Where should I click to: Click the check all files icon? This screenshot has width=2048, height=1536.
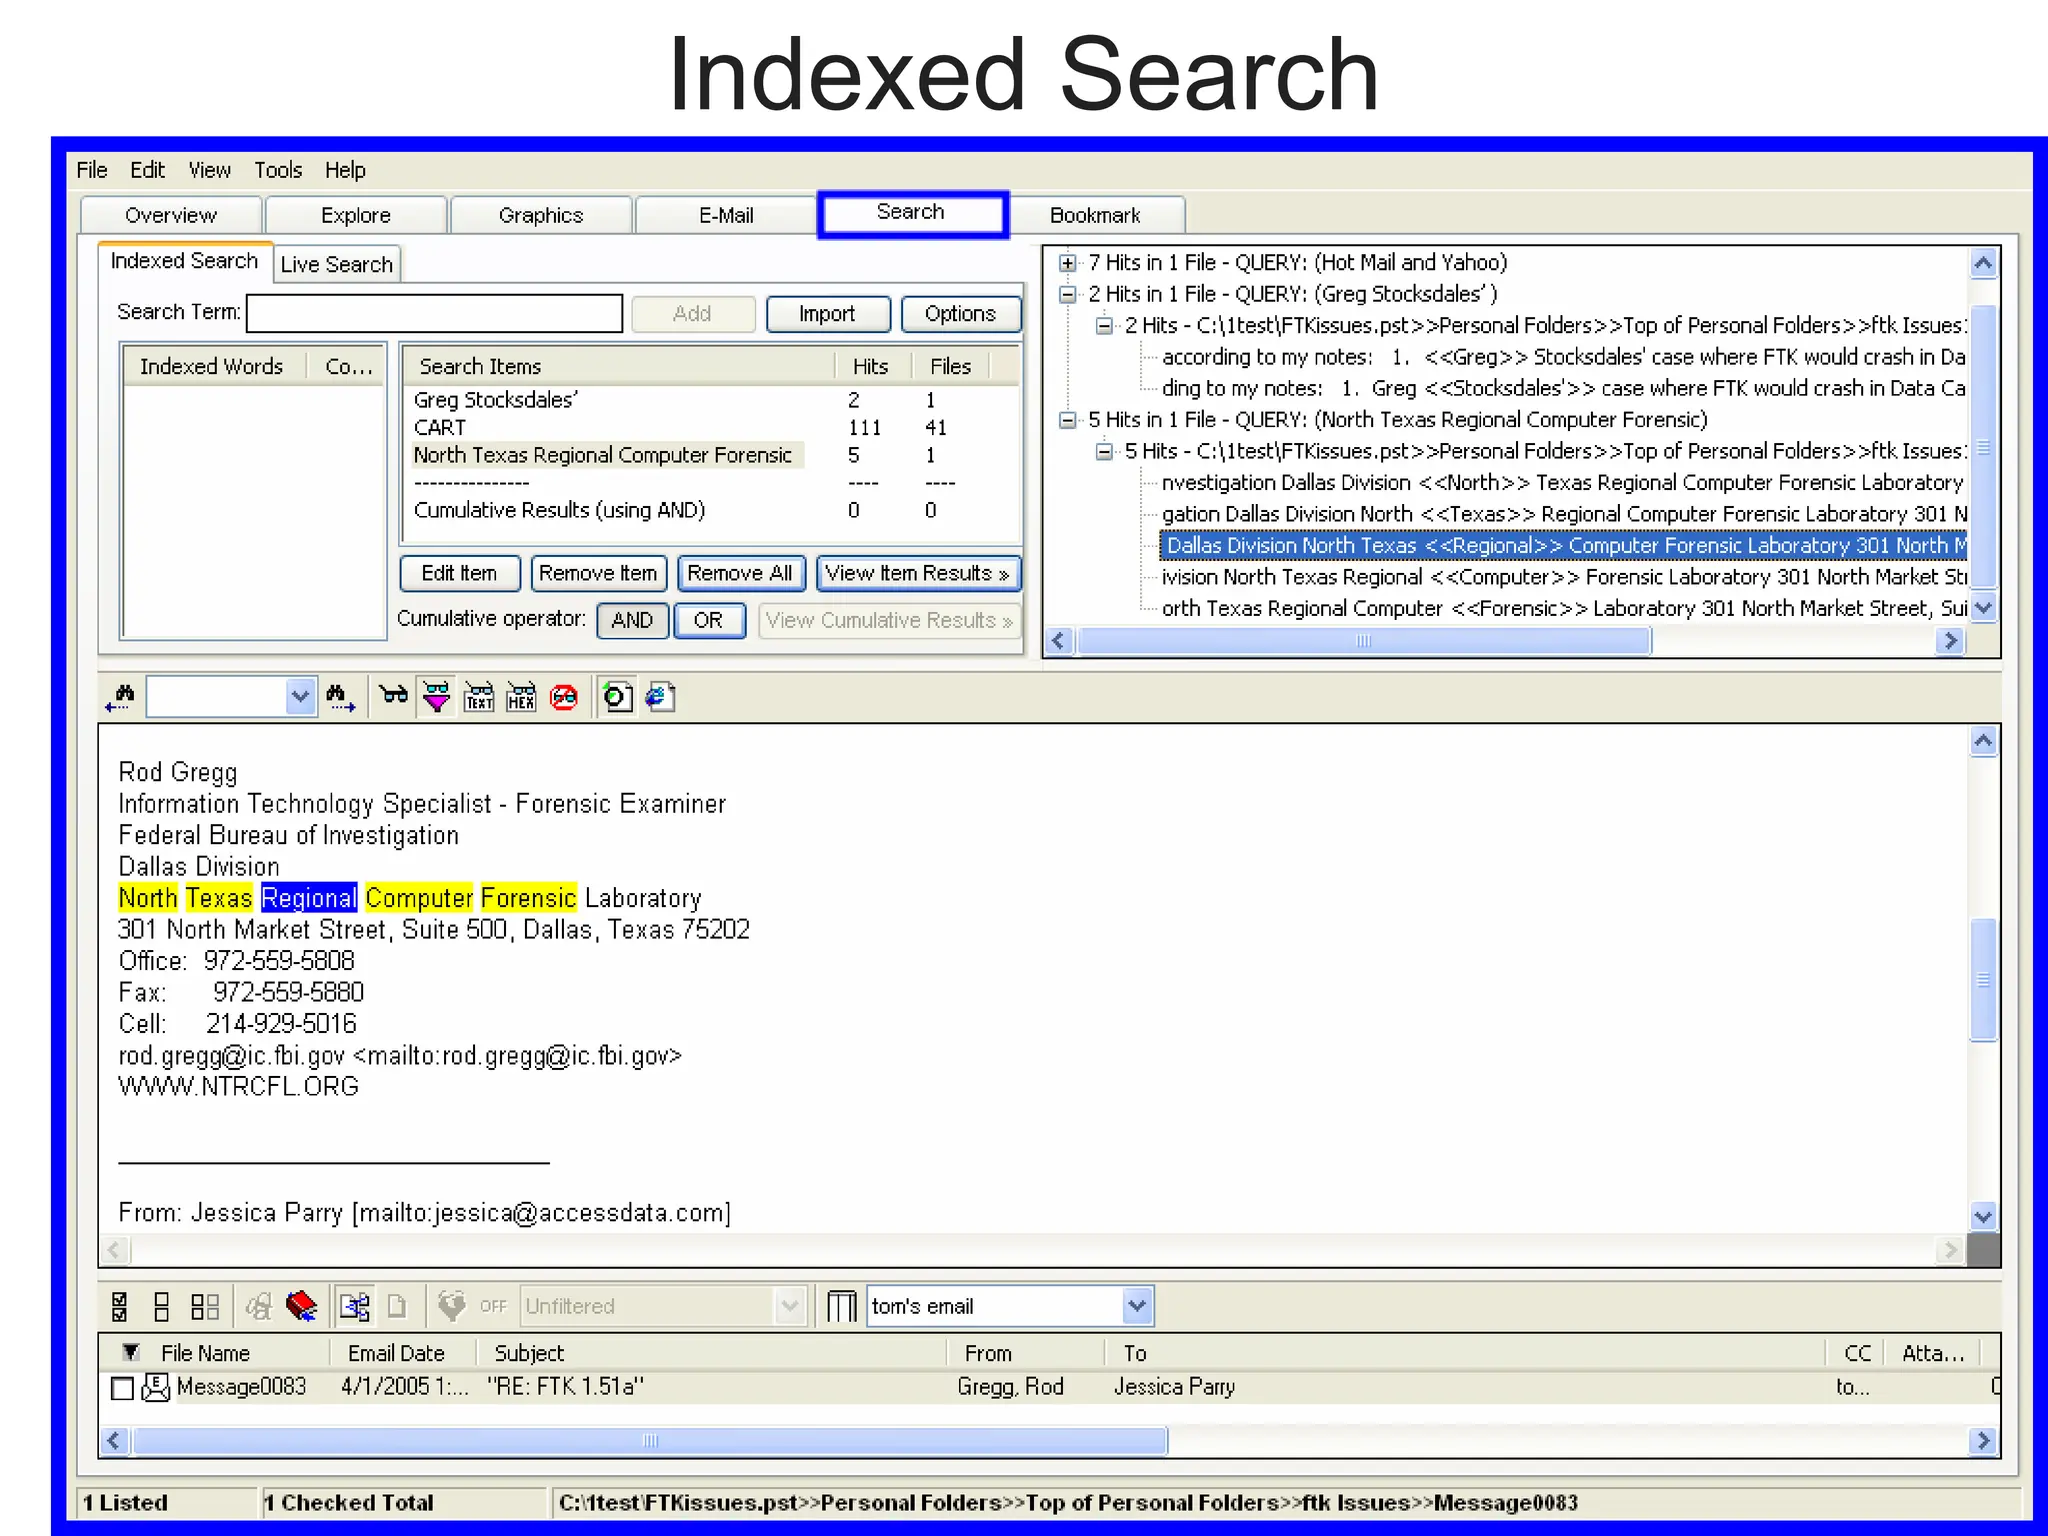(x=119, y=1306)
